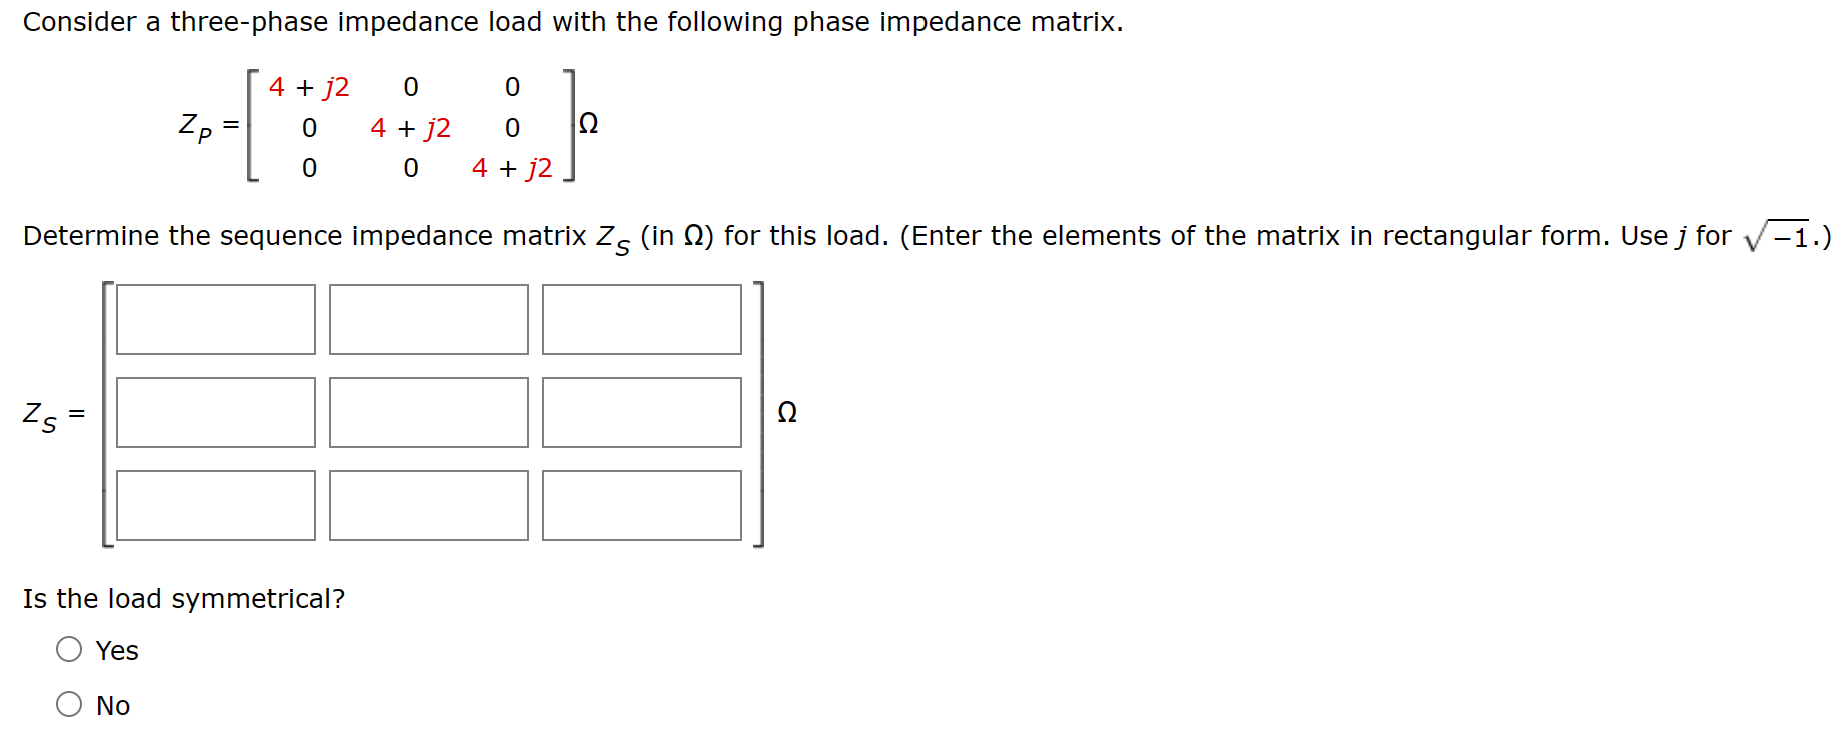Image resolution: width=1842 pixels, height=738 pixels.
Task: Click the Yes answer label text
Action: pos(116,650)
